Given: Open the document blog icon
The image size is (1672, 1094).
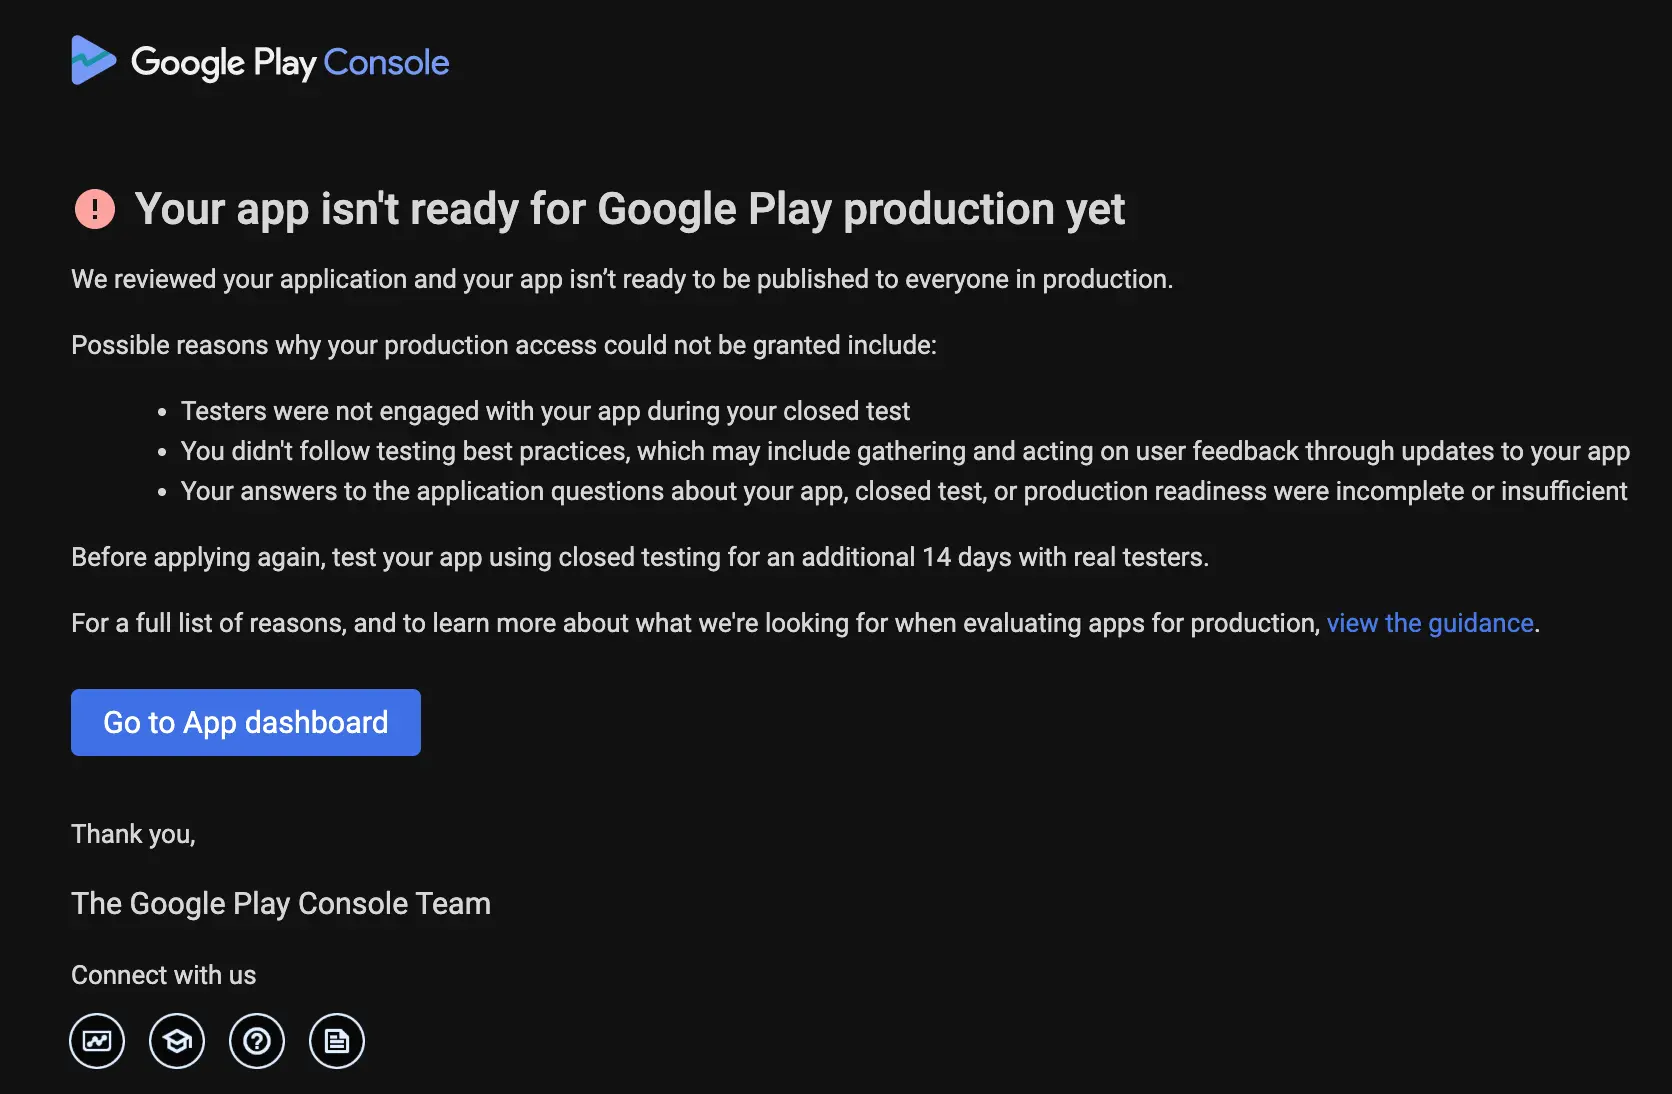Looking at the screenshot, I should (x=337, y=1041).
